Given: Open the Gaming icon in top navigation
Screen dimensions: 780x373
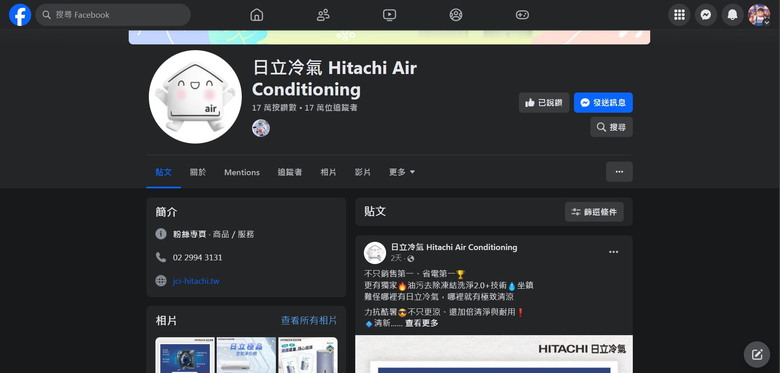Looking at the screenshot, I should click(x=522, y=15).
